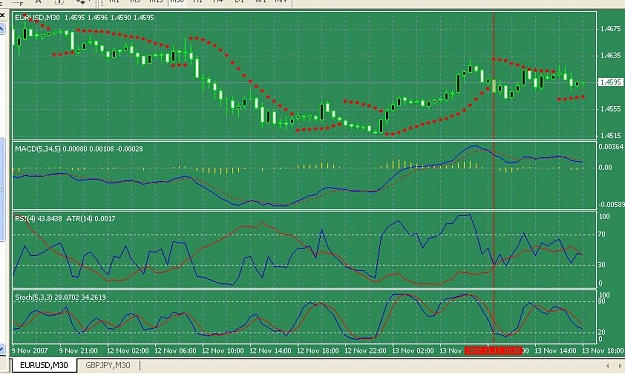Screen dimensions: 625x374
Task: Click the side panel scroll-up arrow
Action: [x=2, y=29]
